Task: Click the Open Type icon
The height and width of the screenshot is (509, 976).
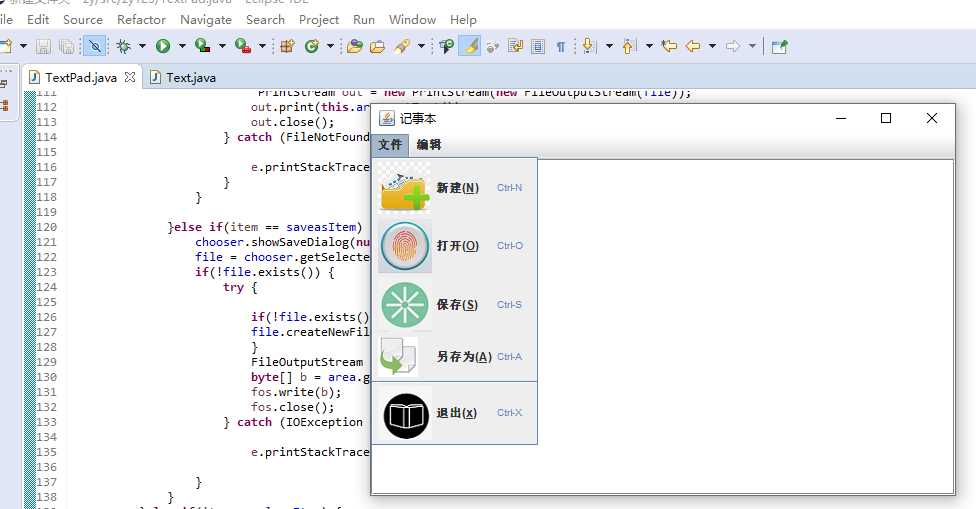Action: (355, 46)
